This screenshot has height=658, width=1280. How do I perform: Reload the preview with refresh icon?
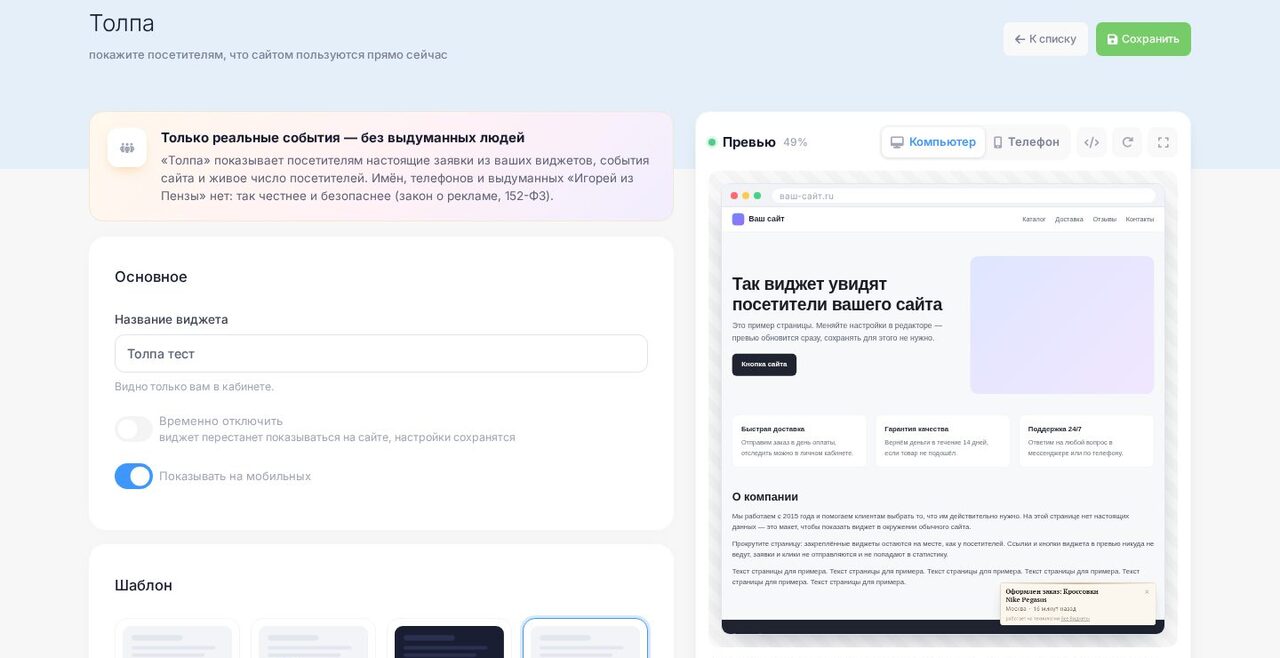click(1127, 142)
